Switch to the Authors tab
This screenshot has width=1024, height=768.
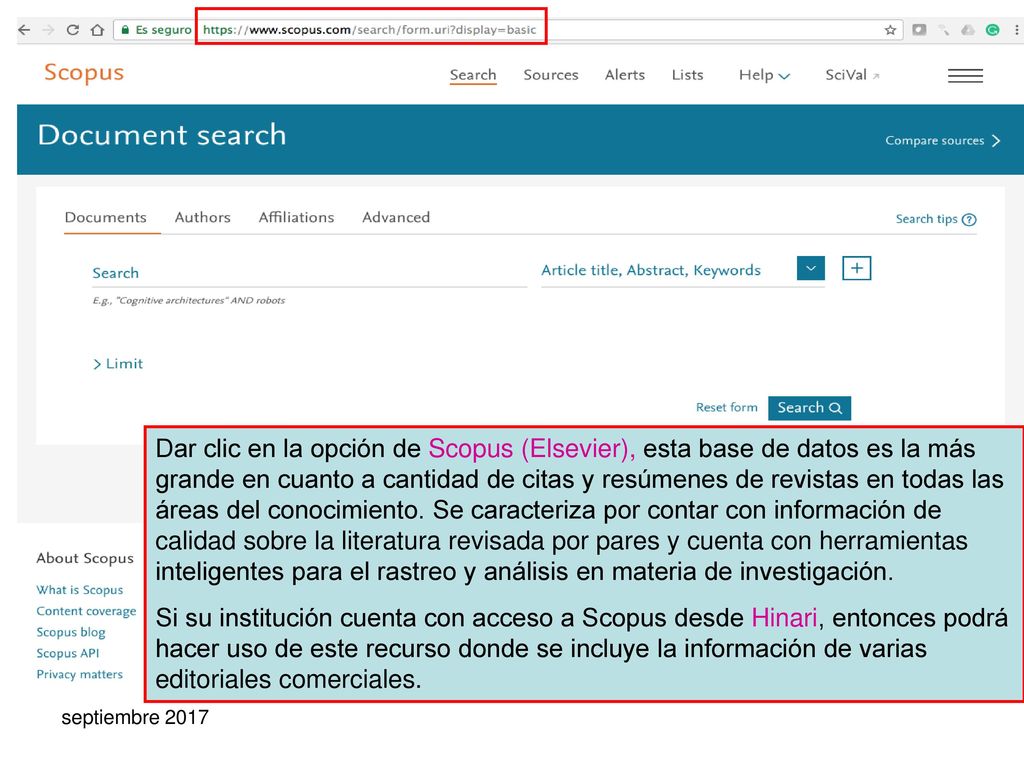point(202,217)
